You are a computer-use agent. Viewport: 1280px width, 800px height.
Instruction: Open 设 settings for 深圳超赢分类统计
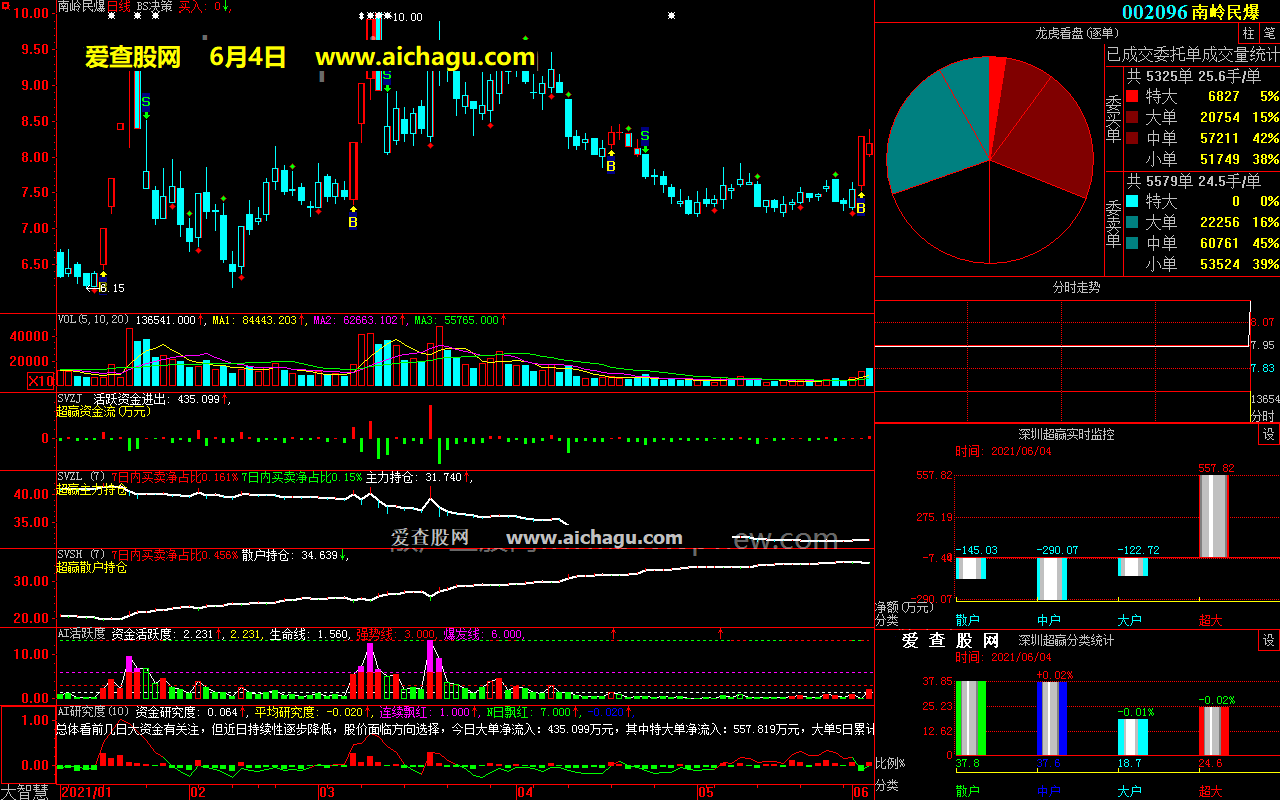(x=1269, y=640)
